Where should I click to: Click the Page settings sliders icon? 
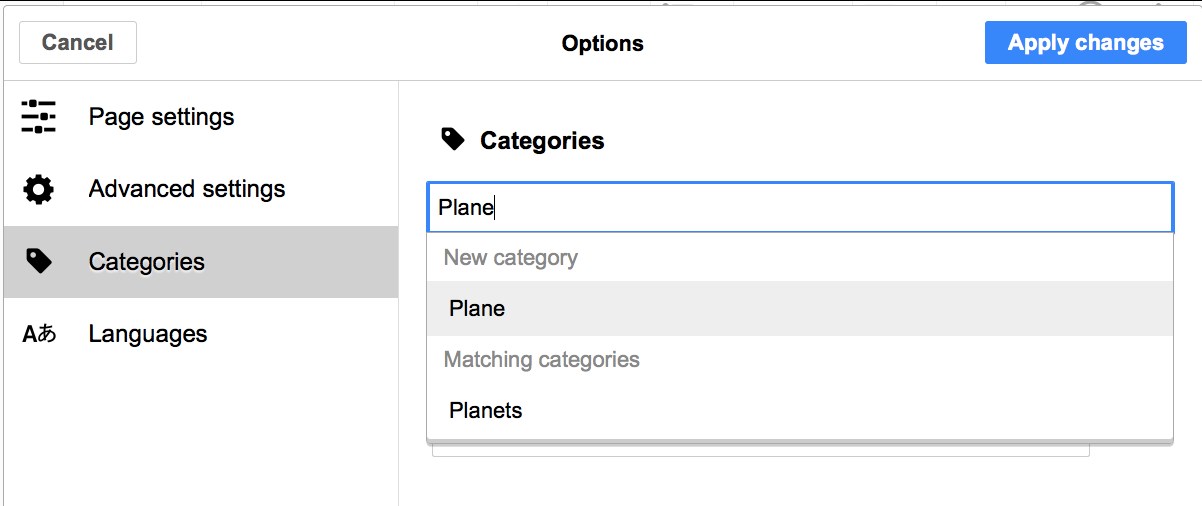pyautogui.click(x=38, y=117)
